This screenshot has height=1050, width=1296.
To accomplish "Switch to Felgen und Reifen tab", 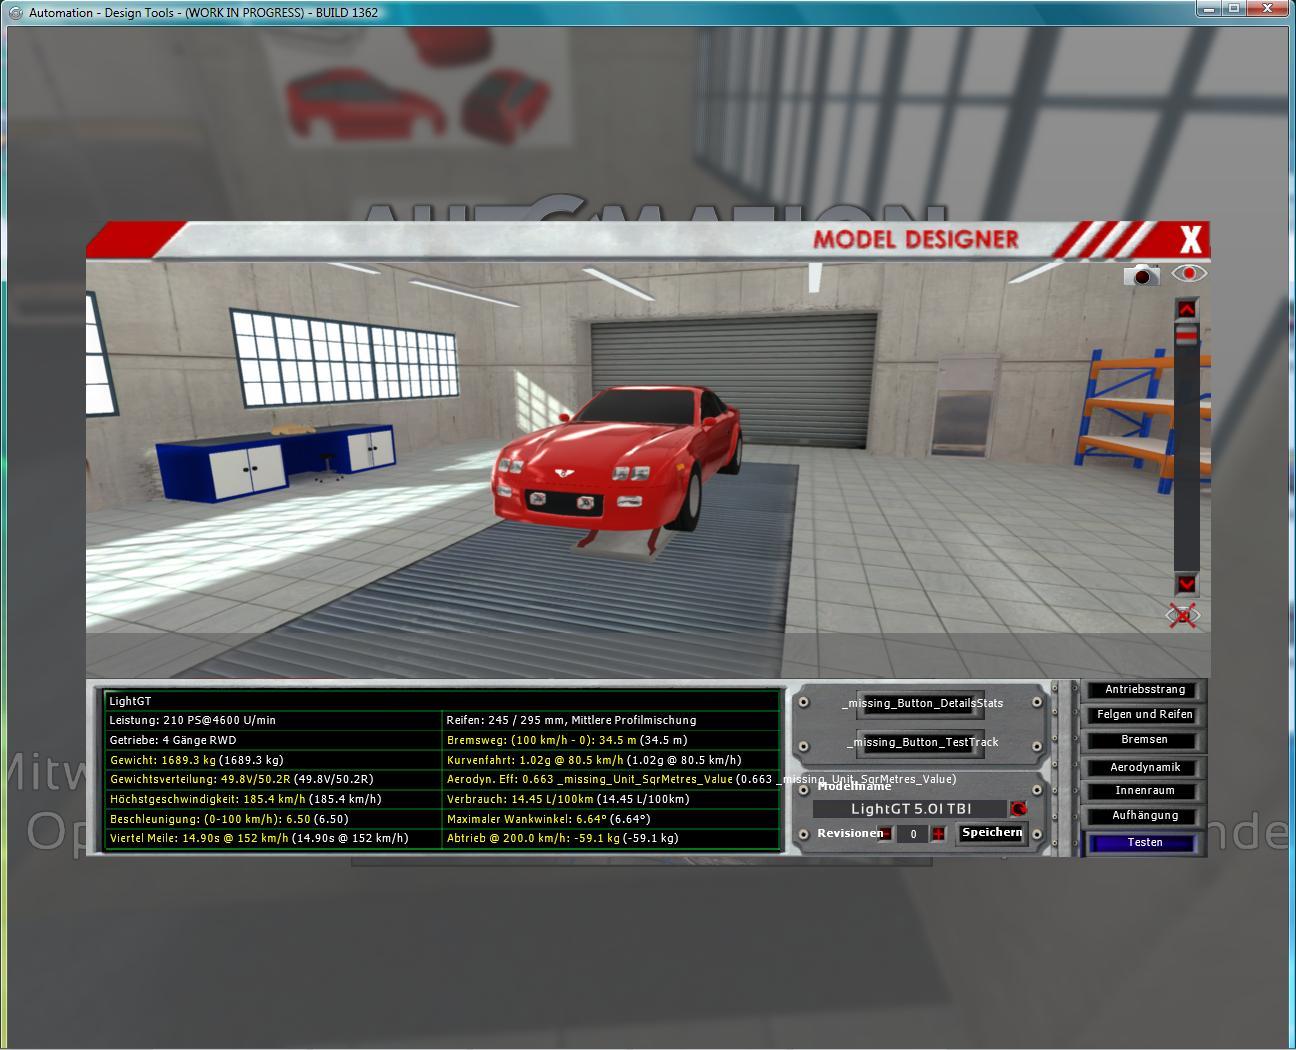I will [1145, 715].
